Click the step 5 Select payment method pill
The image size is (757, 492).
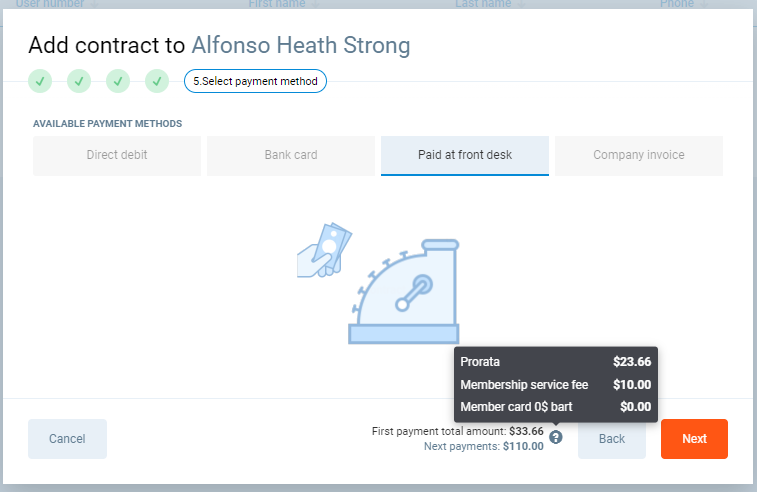pyautogui.click(x=255, y=81)
